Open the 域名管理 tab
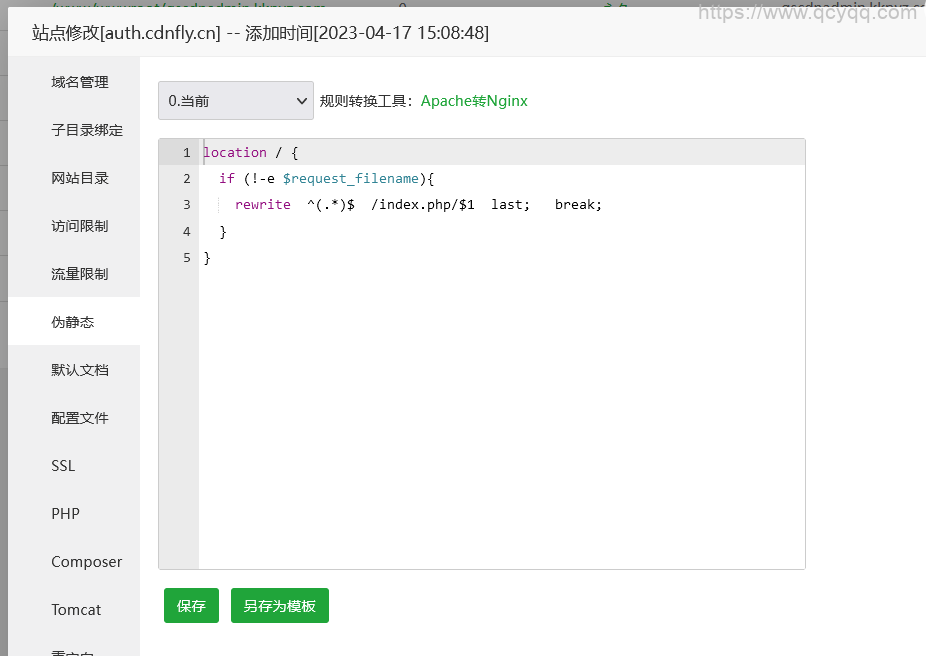This screenshot has width=926, height=656. (x=80, y=82)
